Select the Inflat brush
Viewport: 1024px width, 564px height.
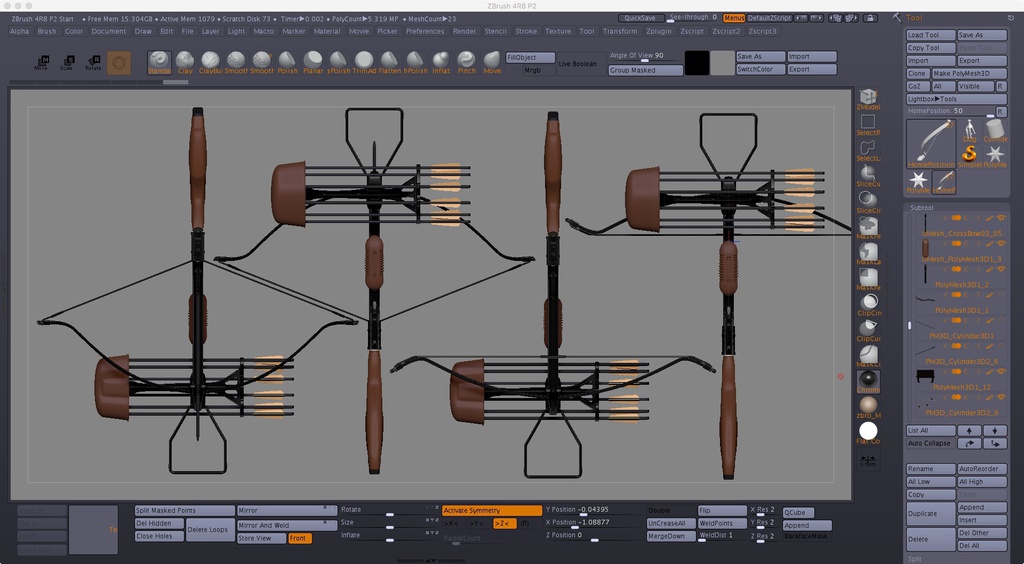click(x=441, y=63)
